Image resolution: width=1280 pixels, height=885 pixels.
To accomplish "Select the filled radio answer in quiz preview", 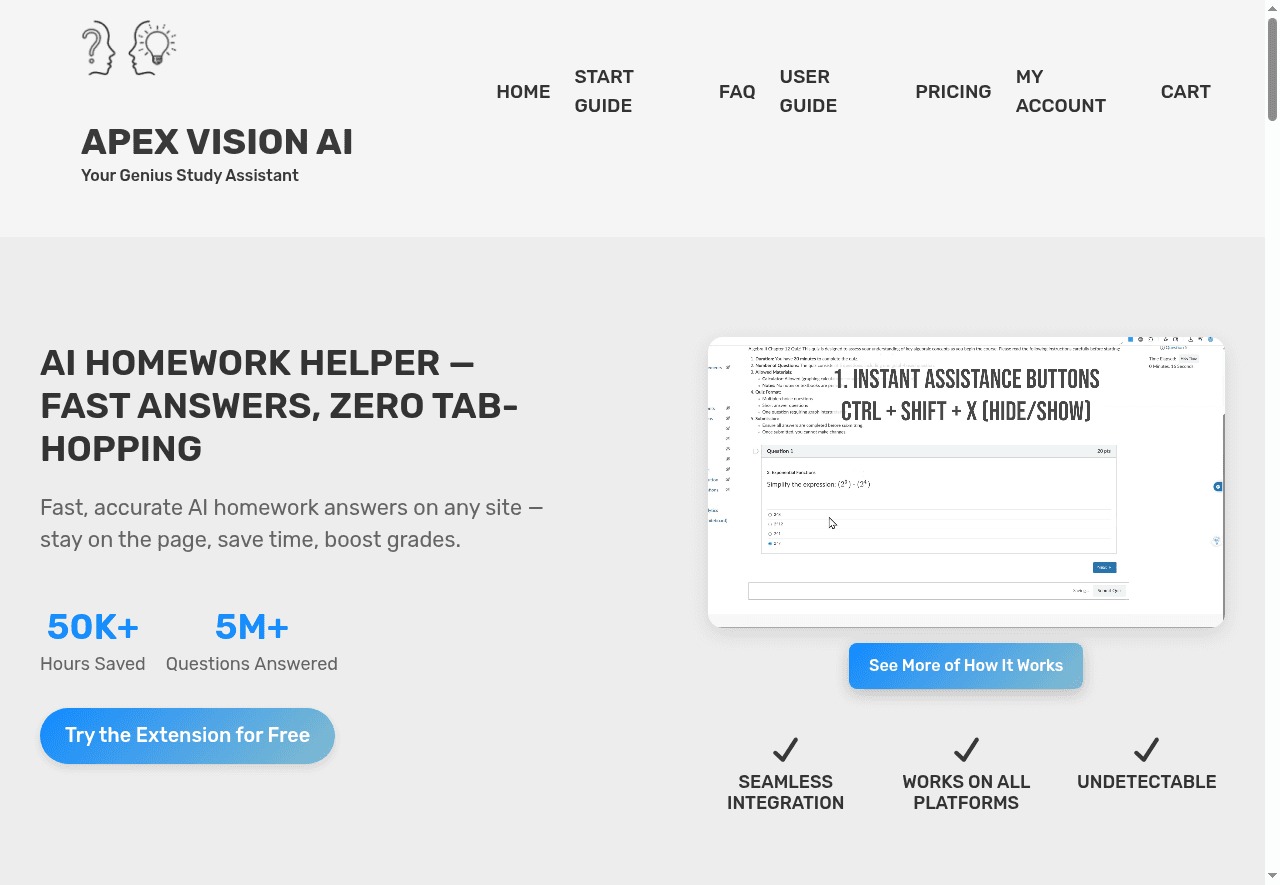I will (770, 543).
